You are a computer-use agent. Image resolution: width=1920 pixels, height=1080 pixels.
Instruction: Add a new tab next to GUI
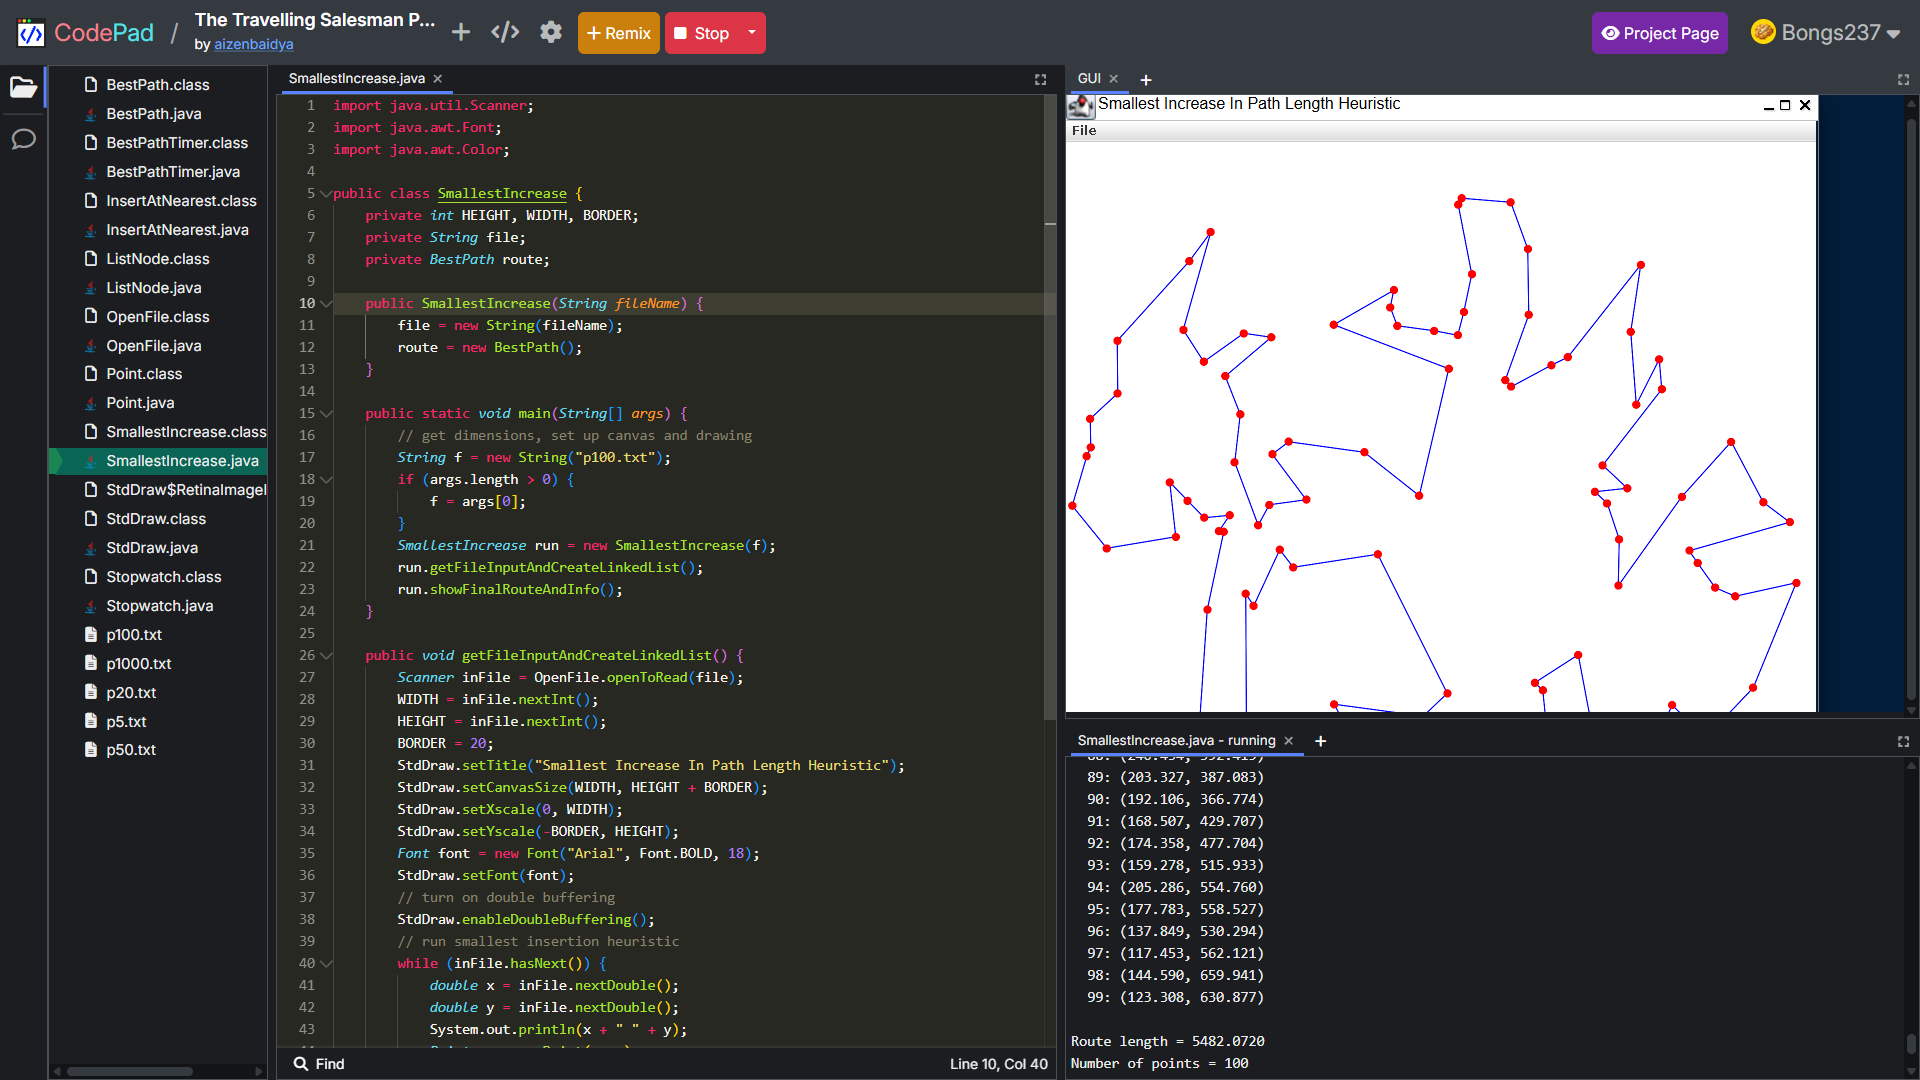tap(1146, 79)
